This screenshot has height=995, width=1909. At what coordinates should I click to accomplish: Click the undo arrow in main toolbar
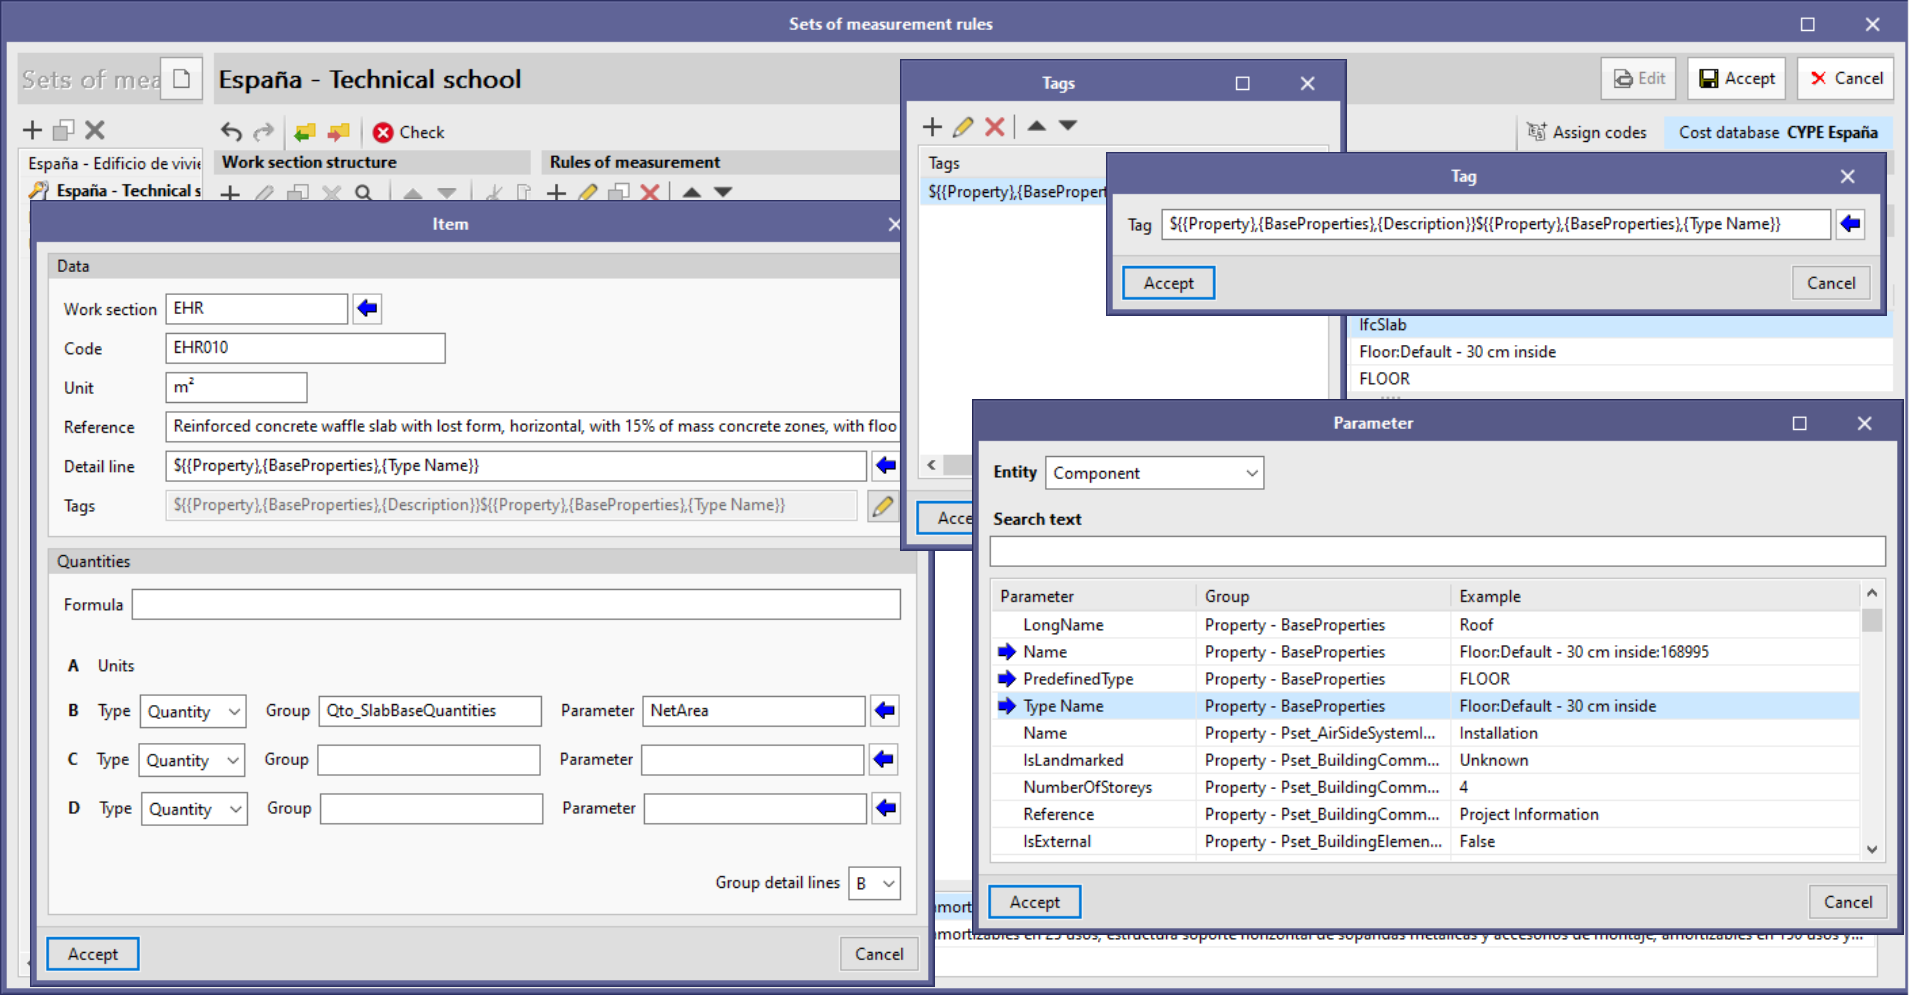(231, 131)
